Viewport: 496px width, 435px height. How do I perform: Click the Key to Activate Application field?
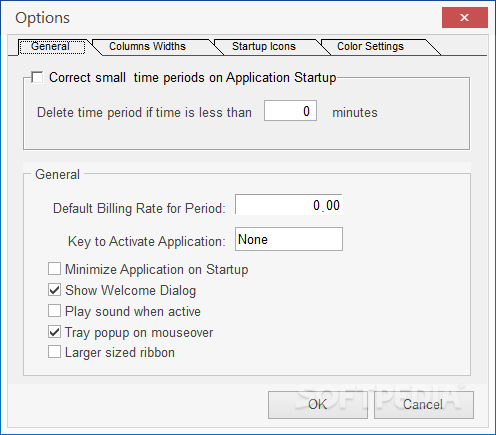(289, 239)
